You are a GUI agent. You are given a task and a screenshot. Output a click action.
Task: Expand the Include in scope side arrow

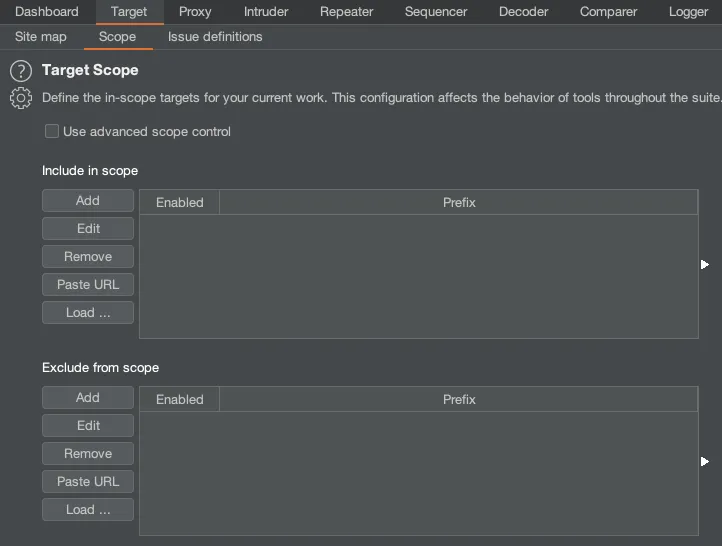point(705,264)
